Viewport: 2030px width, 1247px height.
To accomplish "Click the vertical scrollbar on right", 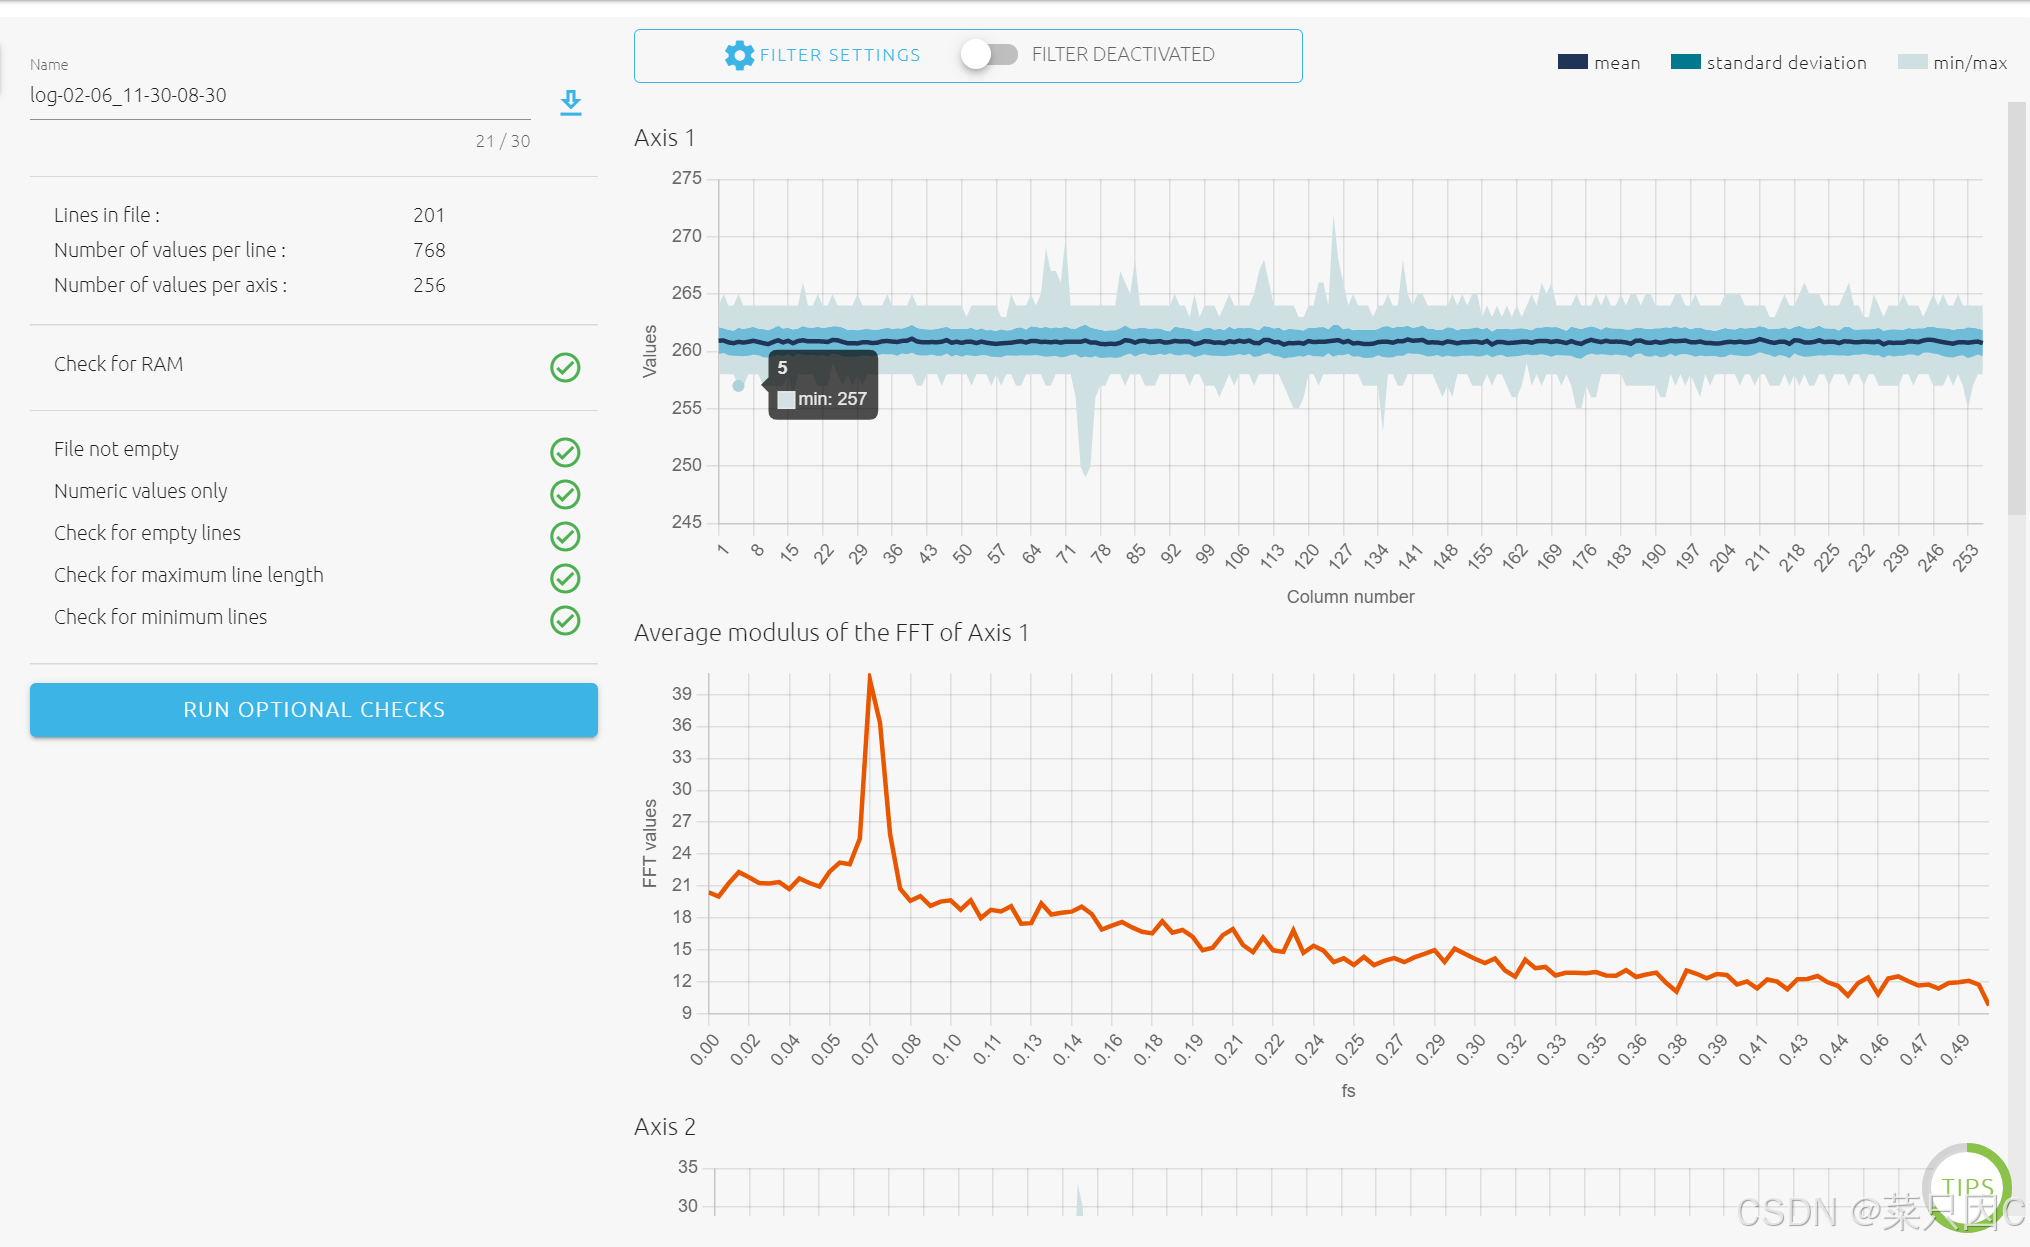I will [2017, 310].
